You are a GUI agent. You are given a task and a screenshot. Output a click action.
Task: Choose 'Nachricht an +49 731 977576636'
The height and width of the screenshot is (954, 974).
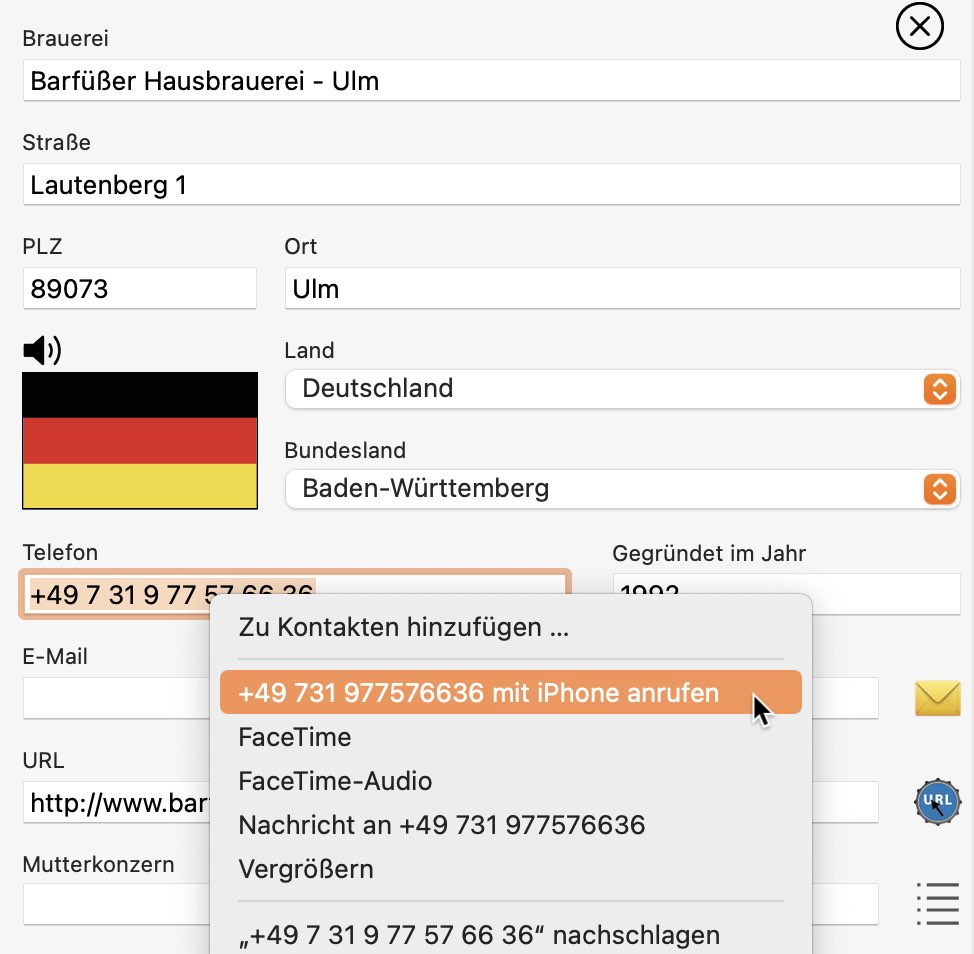[511, 825]
